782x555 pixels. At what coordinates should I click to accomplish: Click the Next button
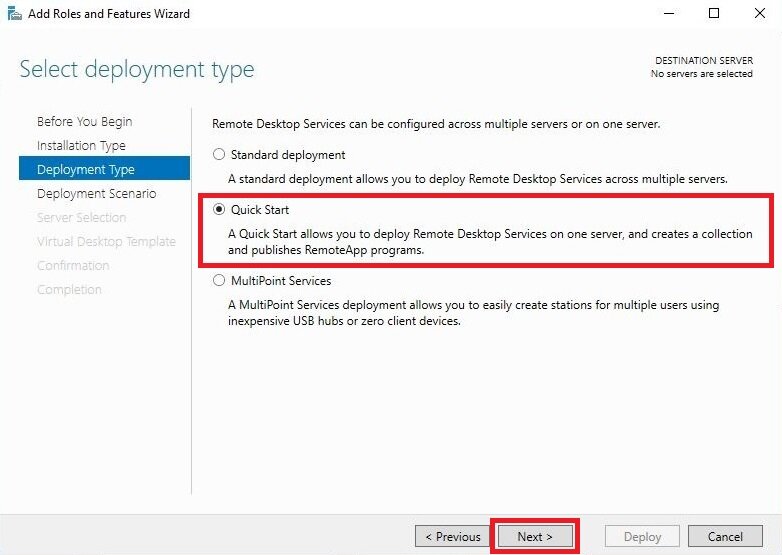pos(535,537)
